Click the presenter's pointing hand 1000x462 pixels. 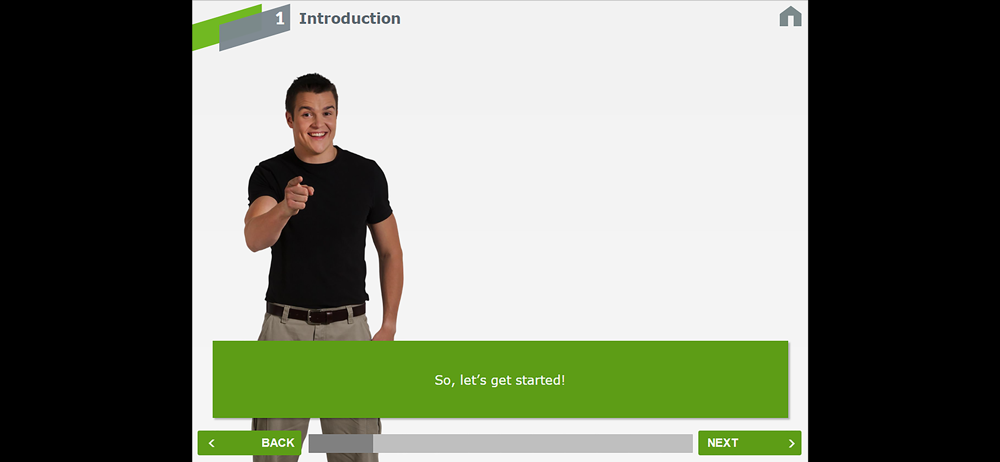tap(297, 195)
